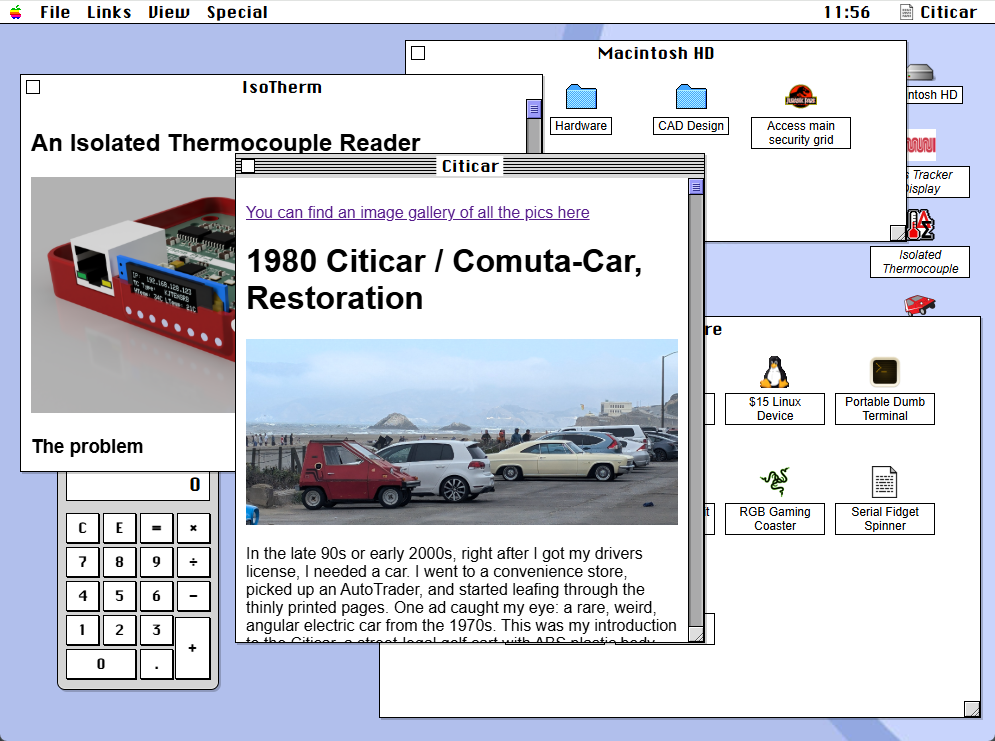
Task: Click the calculator 5 key
Action: [119, 596]
